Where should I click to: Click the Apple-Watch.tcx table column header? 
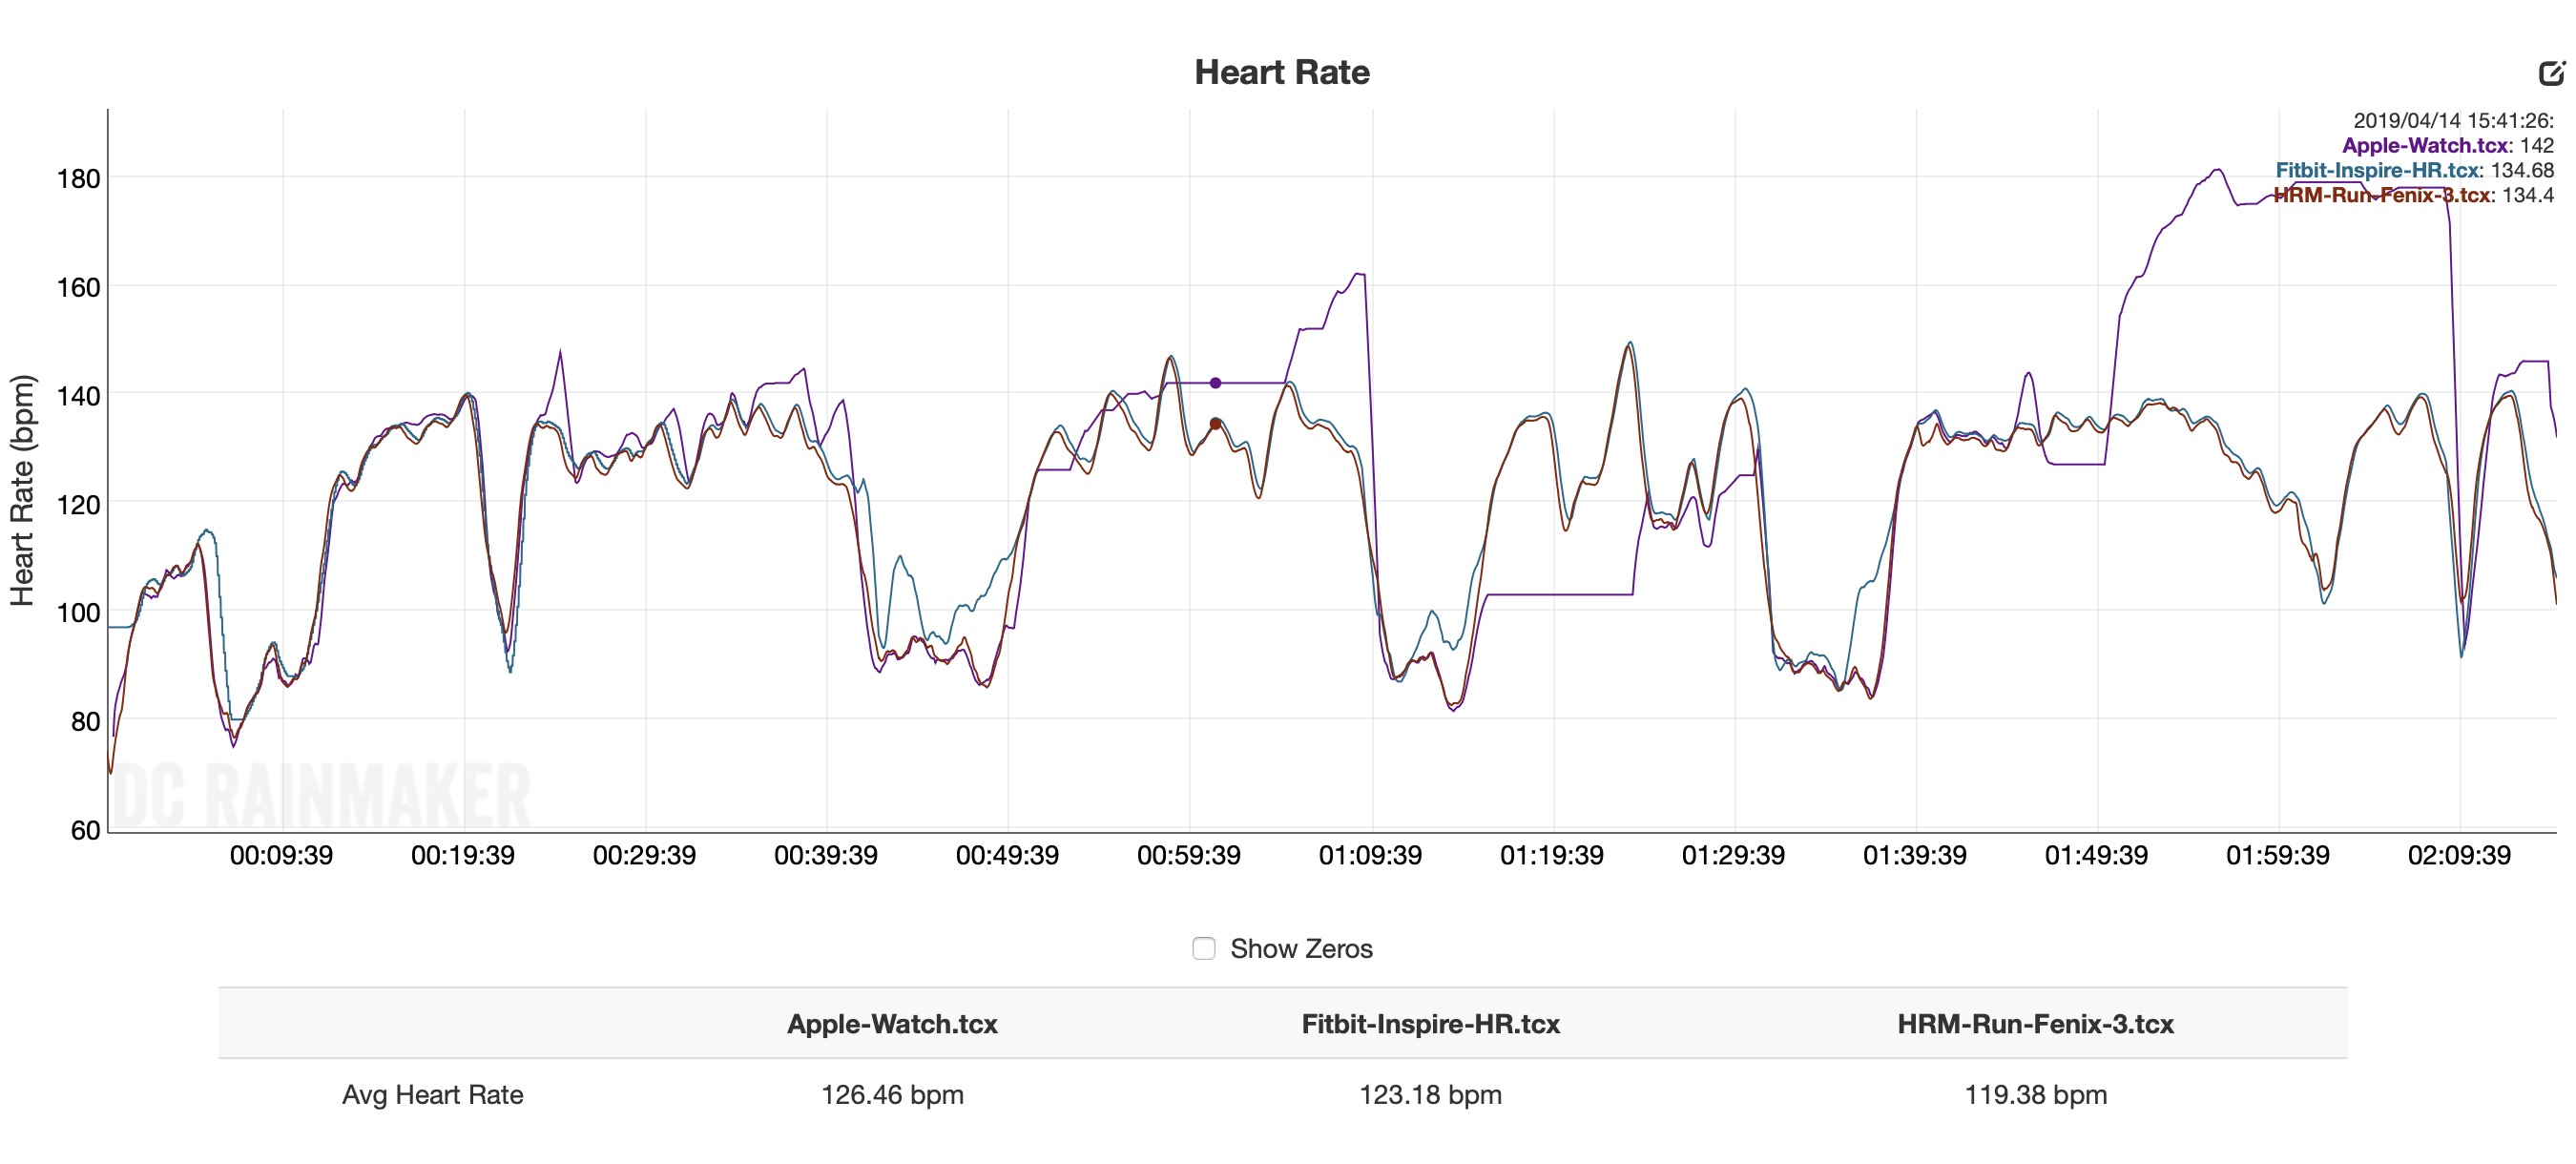coord(892,1023)
